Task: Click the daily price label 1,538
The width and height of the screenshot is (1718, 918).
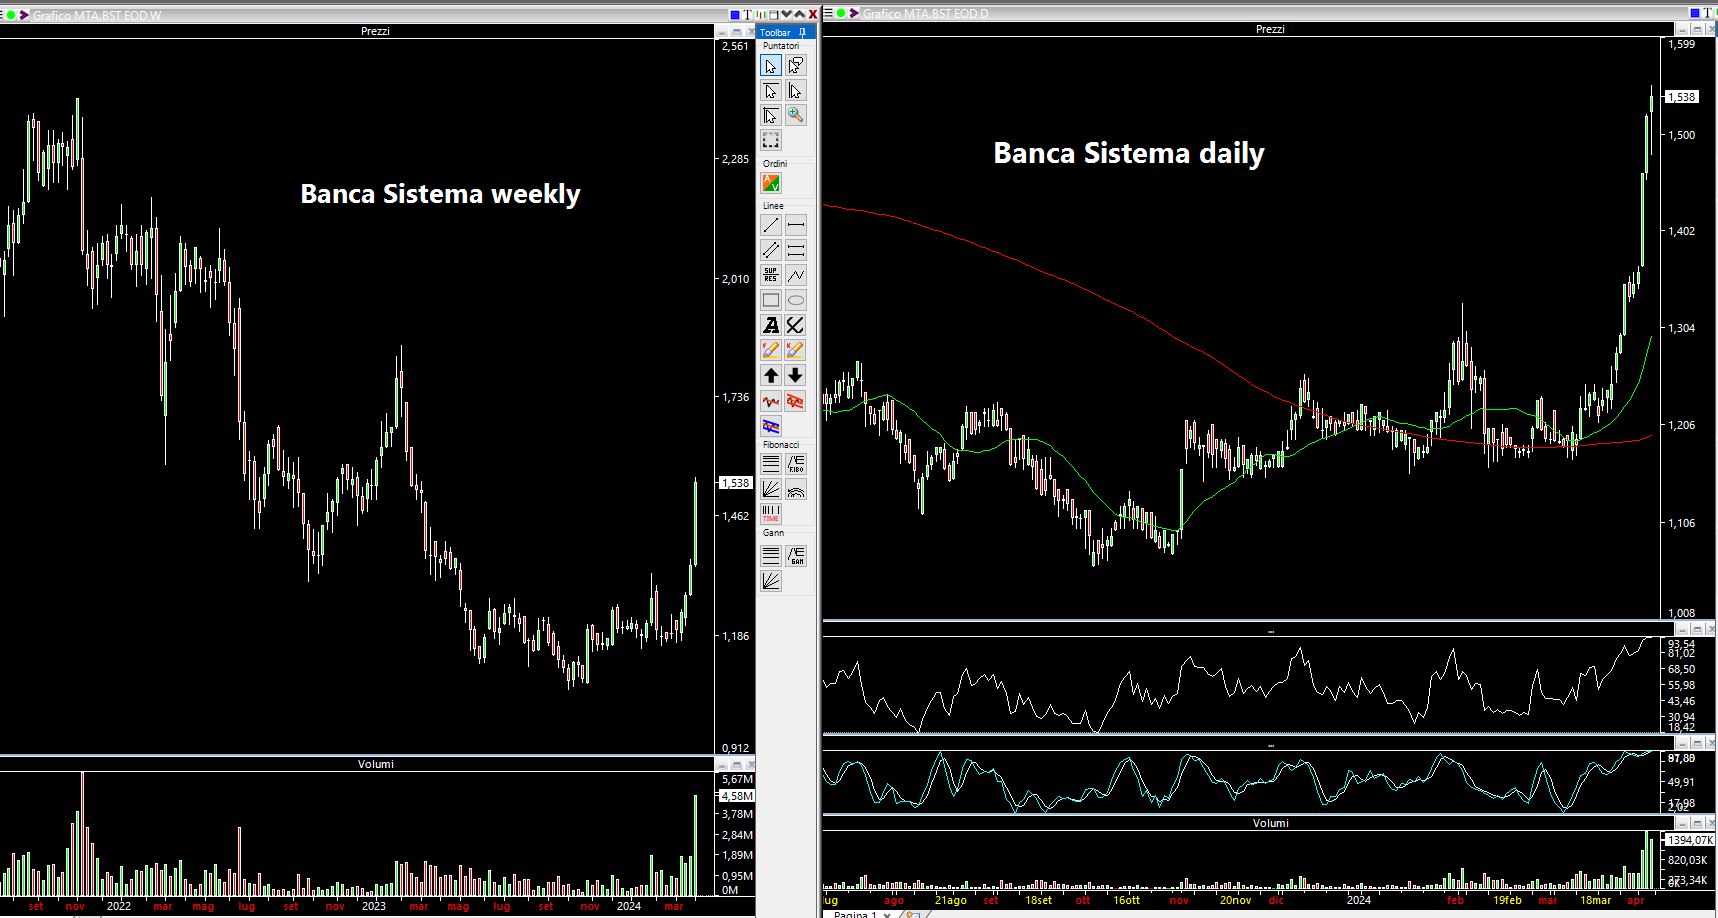Action: [x=1682, y=97]
